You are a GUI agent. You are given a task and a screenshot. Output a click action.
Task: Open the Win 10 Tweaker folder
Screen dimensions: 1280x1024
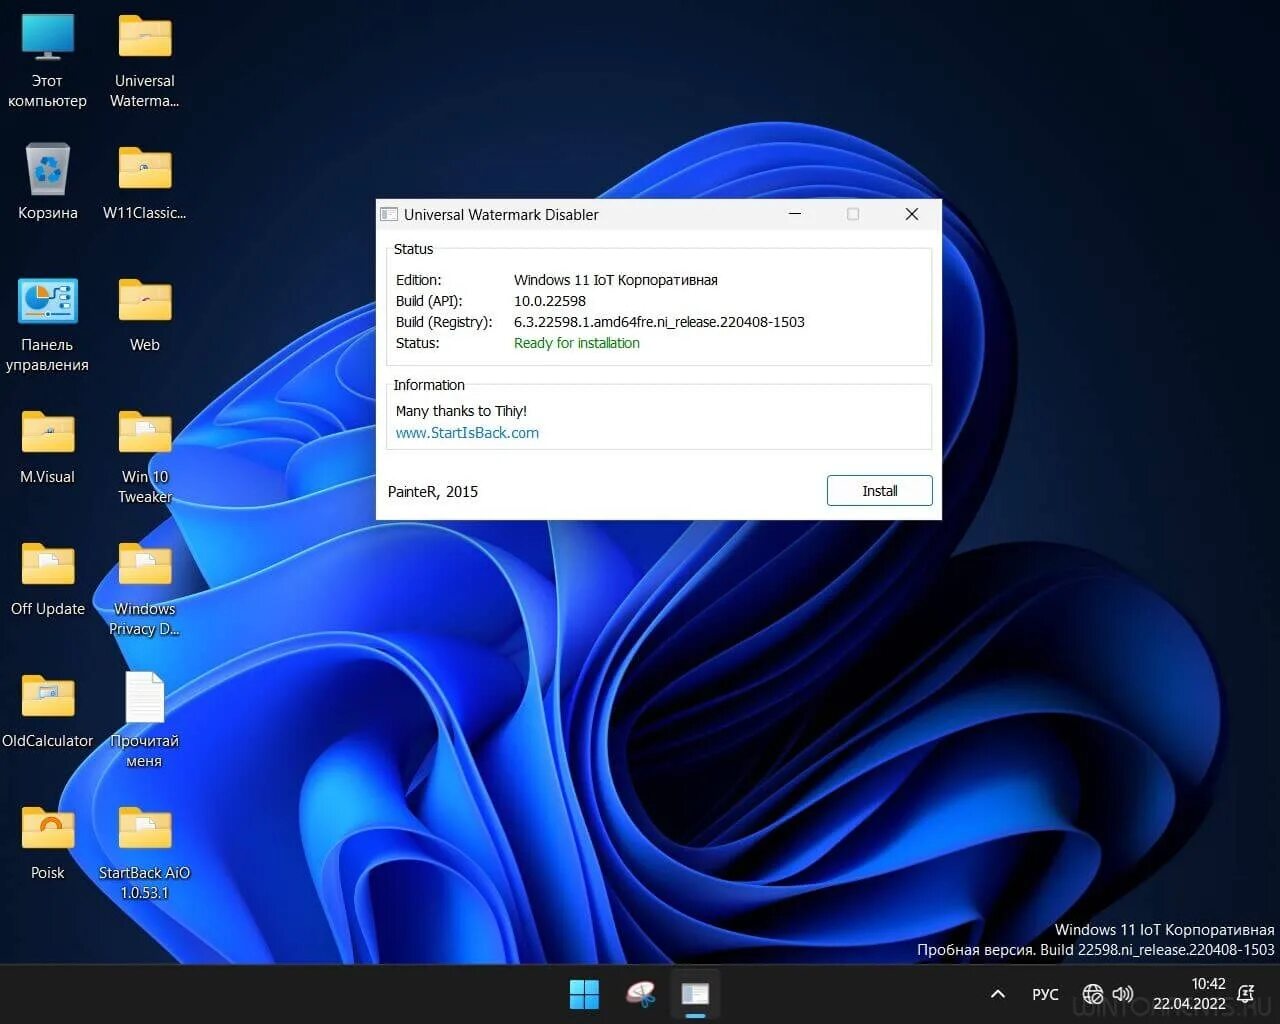pyautogui.click(x=145, y=457)
